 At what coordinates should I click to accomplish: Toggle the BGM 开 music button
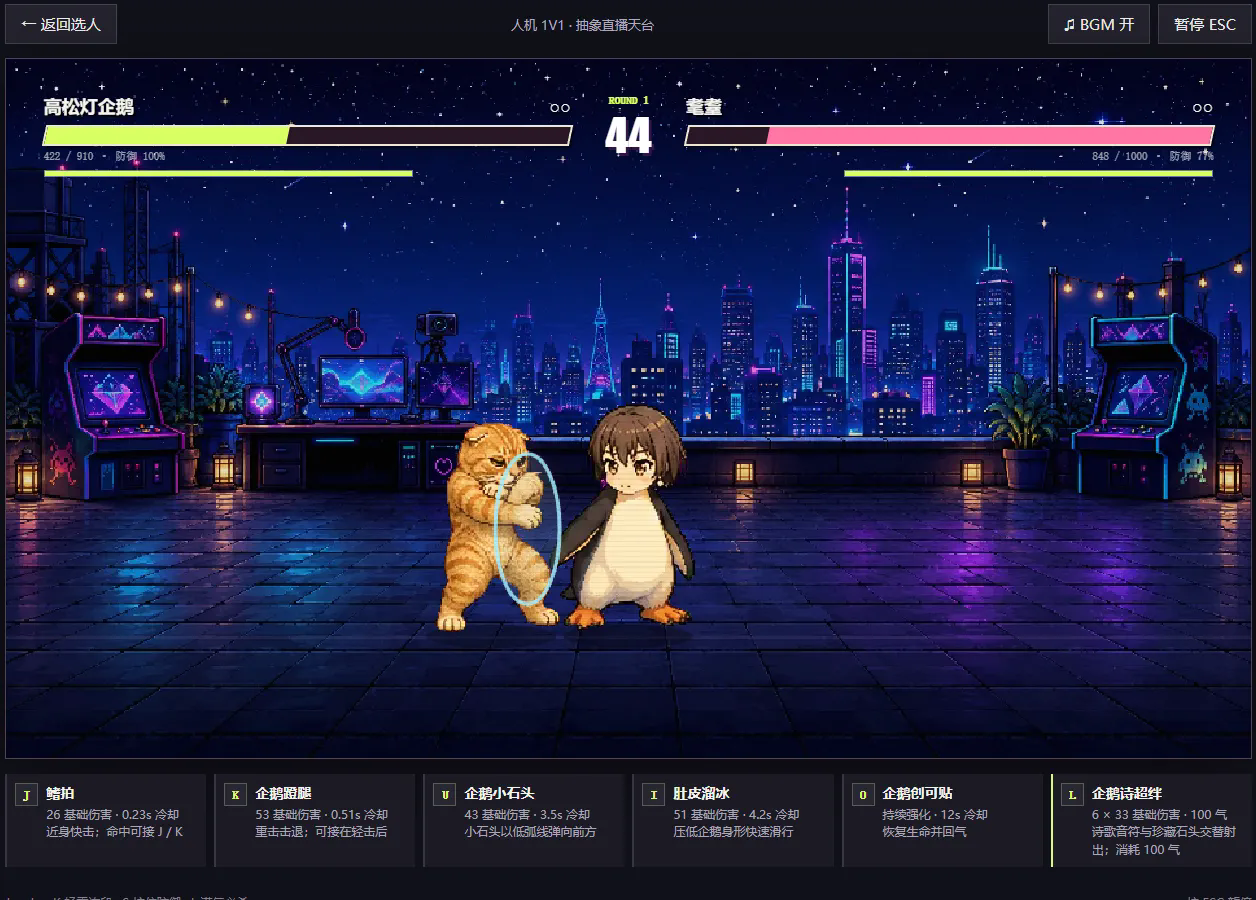coord(1099,24)
